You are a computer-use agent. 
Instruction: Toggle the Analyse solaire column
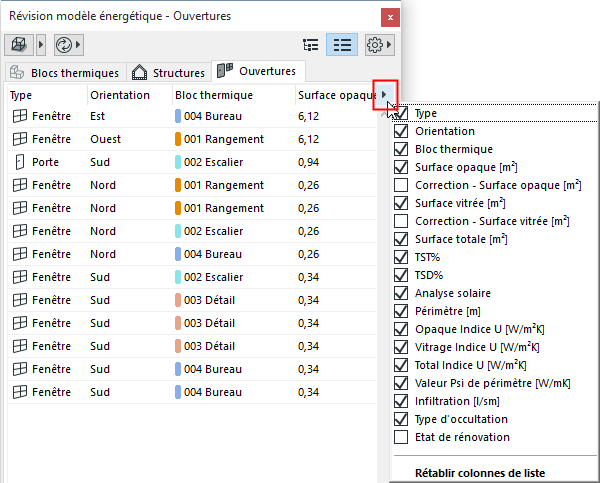point(401,293)
